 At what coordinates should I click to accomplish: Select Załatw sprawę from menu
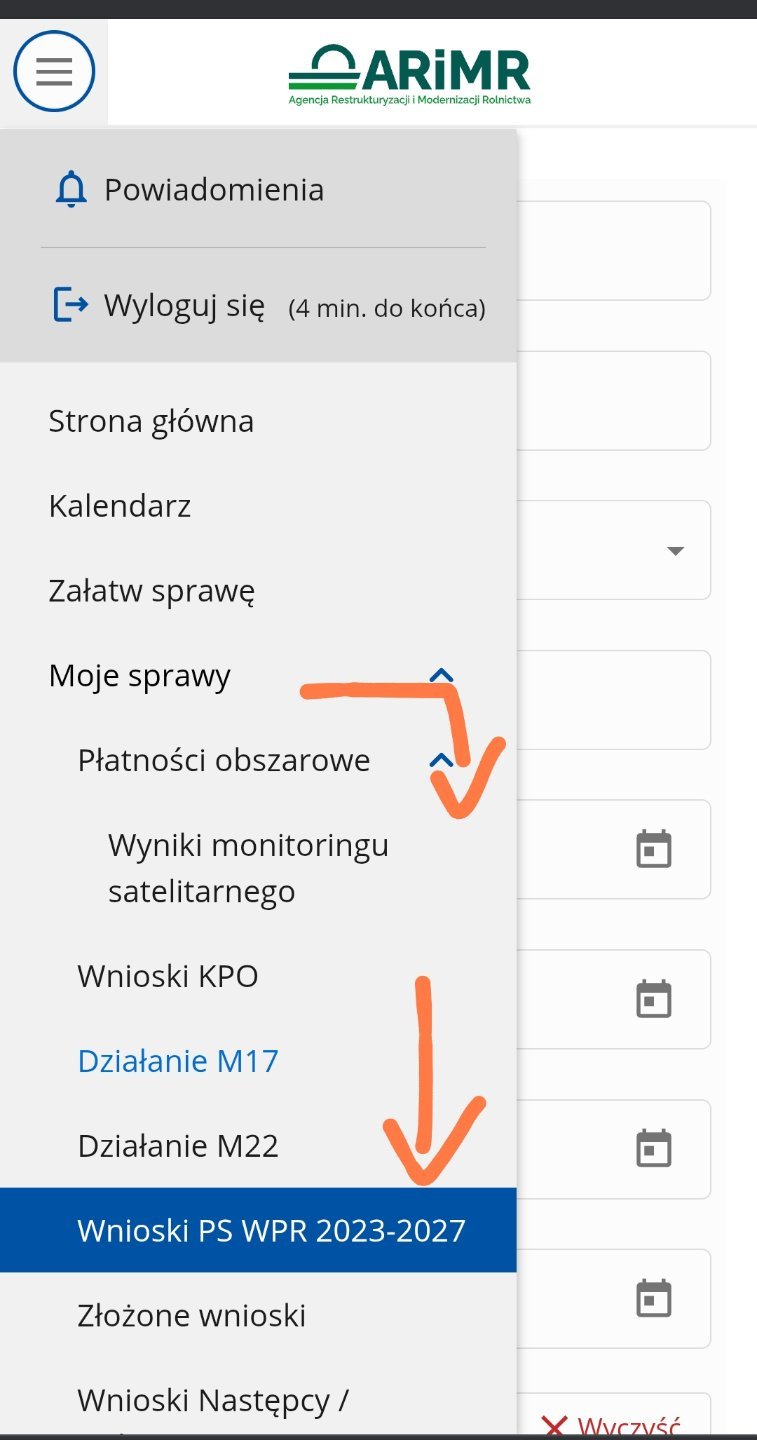[x=152, y=591]
